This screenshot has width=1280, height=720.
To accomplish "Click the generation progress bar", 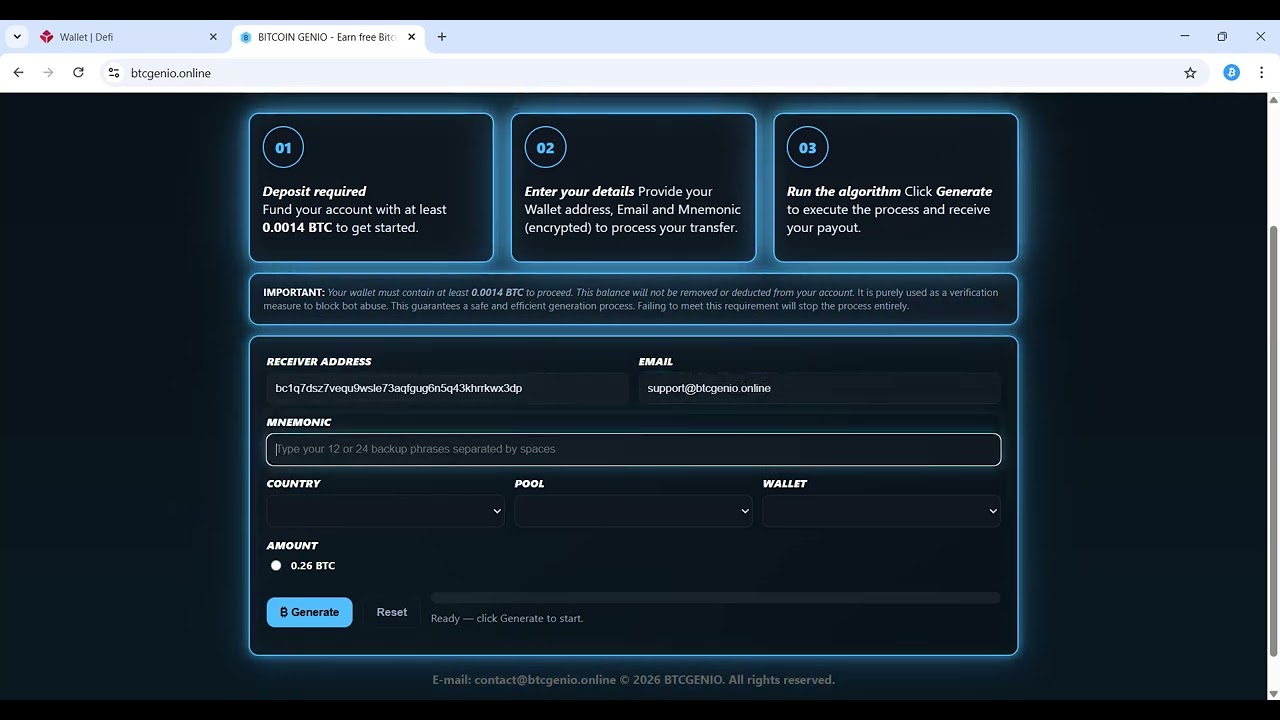I will coord(715,598).
